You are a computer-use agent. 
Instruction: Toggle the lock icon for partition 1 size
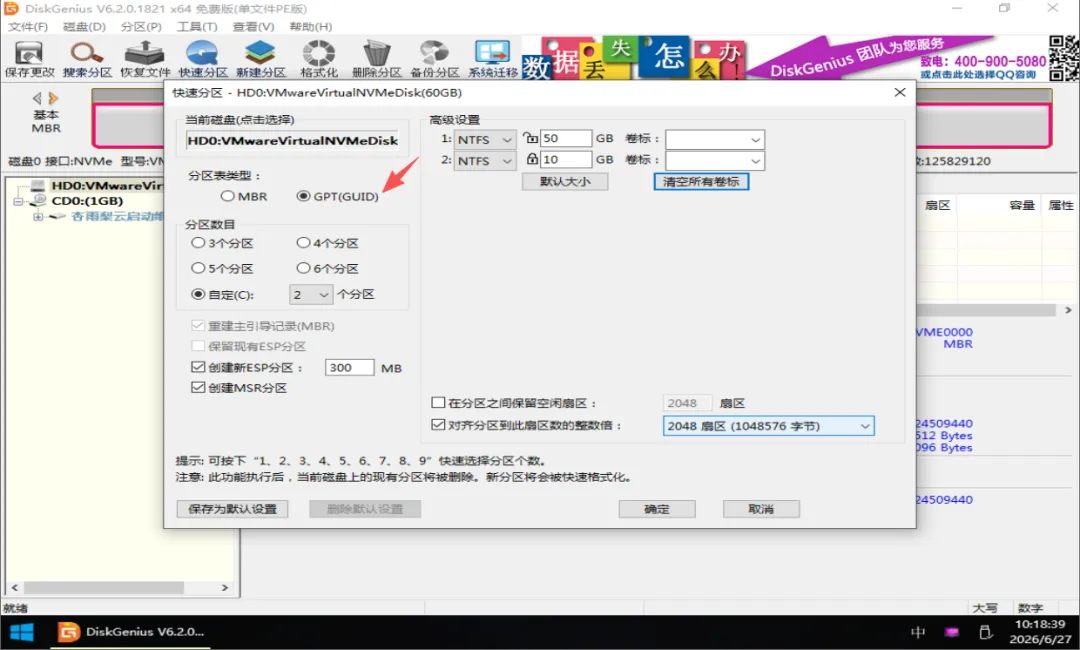pos(530,138)
